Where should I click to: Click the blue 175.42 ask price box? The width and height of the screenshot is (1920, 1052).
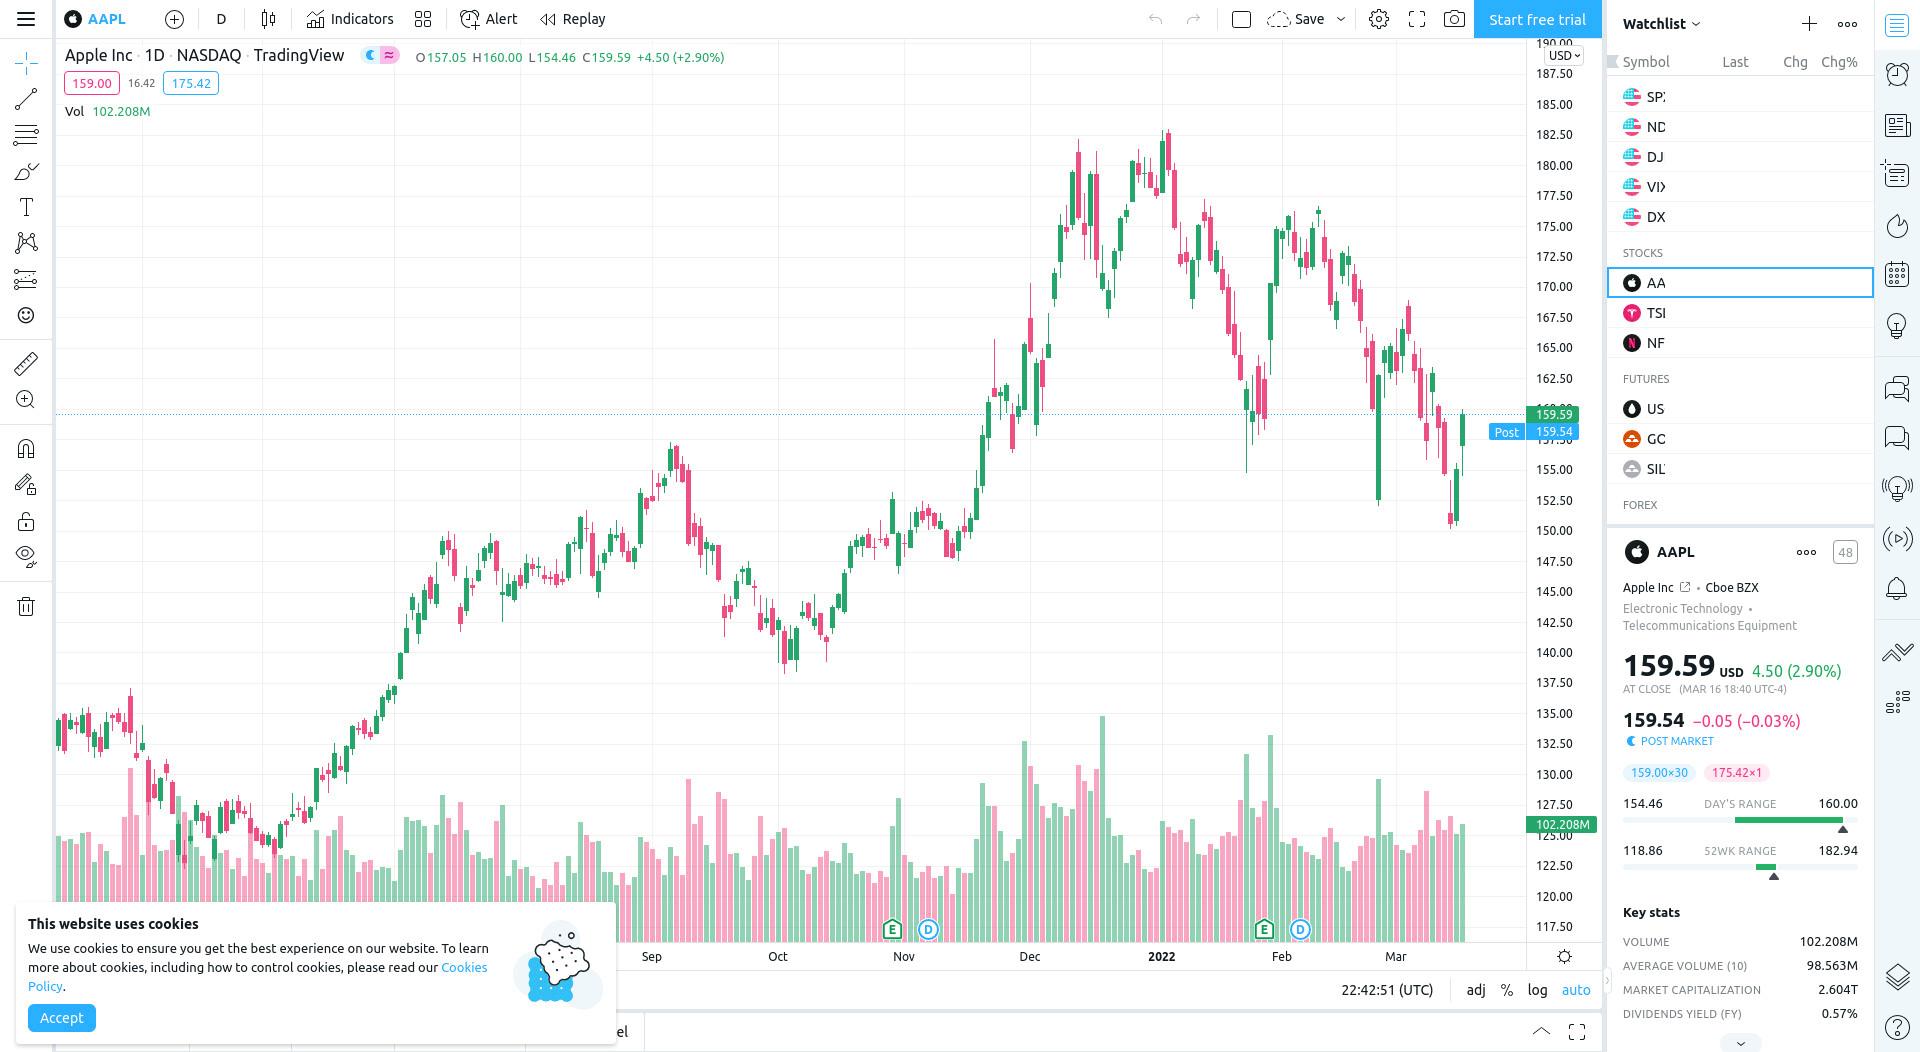pyautogui.click(x=191, y=83)
